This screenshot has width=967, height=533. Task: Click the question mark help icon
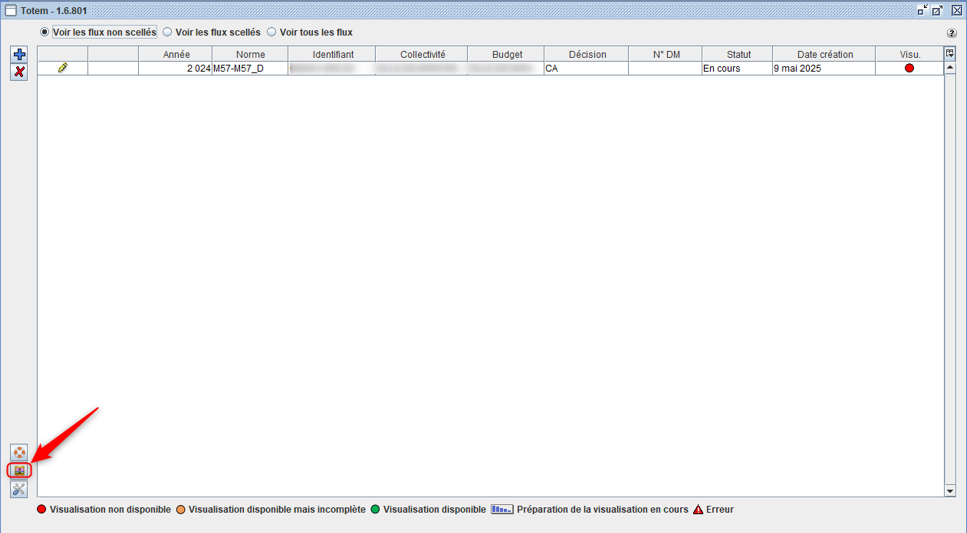click(x=951, y=33)
